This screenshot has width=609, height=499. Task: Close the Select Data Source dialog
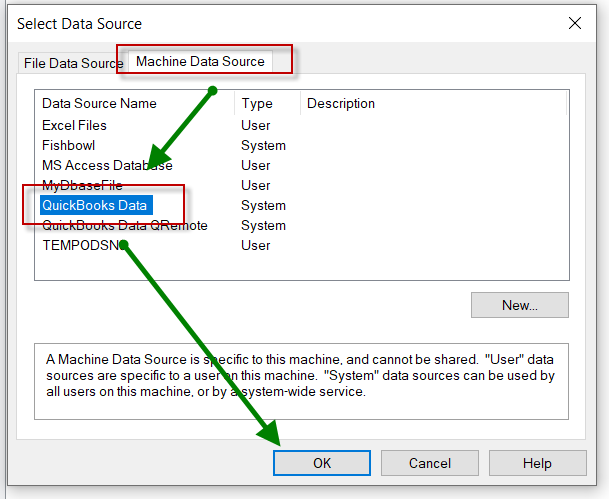coord(575,23)
